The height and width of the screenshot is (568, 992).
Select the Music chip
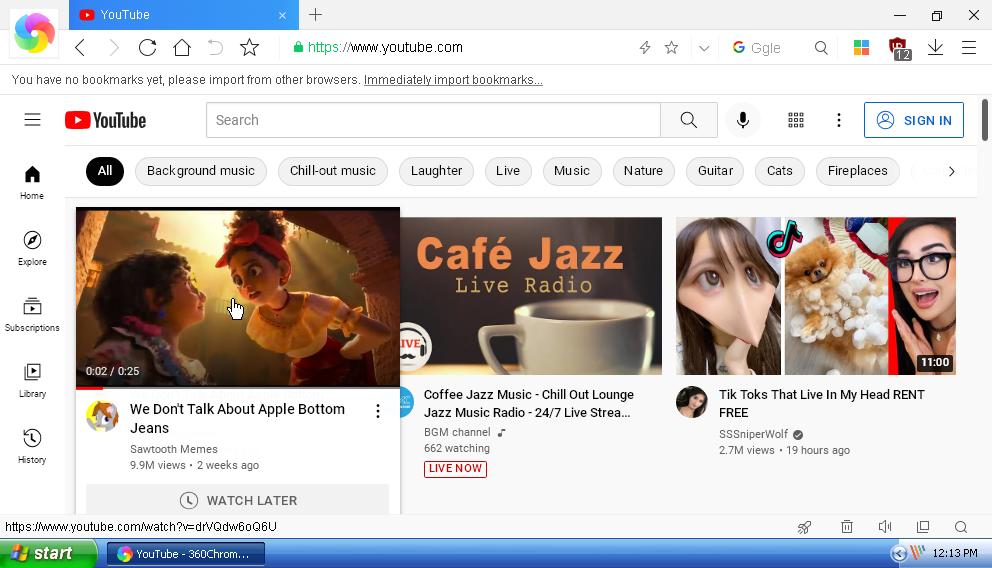tap(572, 171)
